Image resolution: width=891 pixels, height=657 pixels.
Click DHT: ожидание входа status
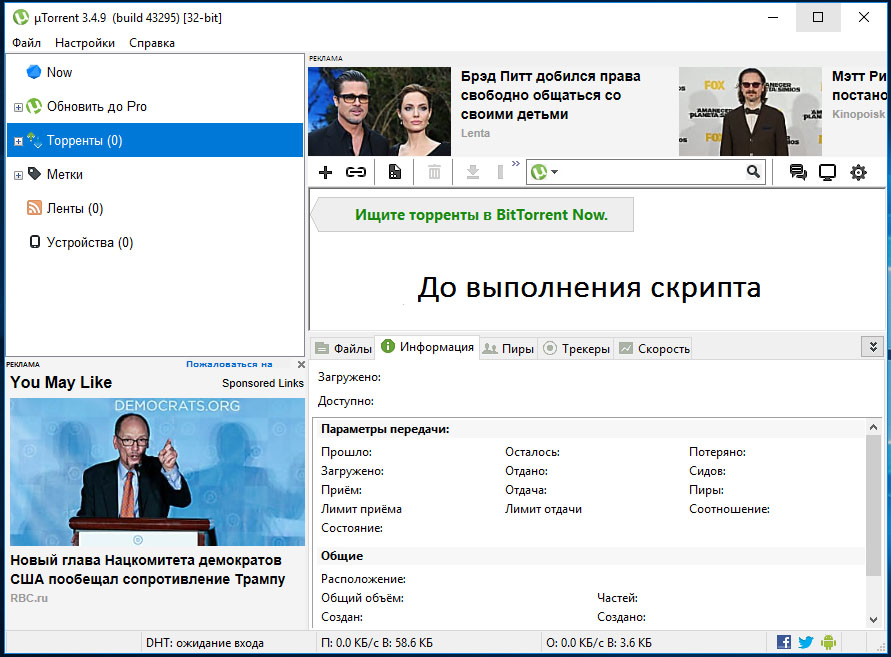click(x=205, y=643)
